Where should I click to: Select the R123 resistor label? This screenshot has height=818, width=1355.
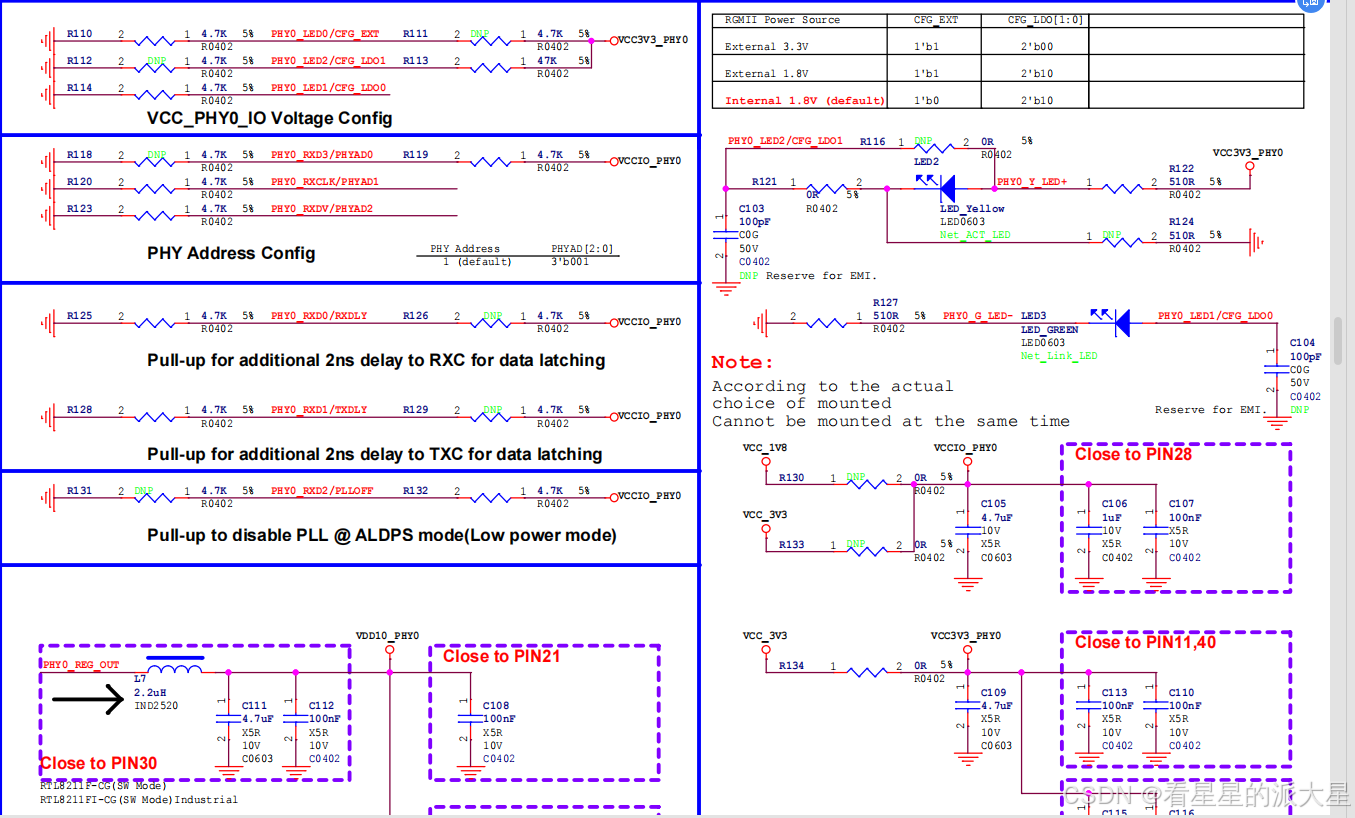click(x=80, y=209)
